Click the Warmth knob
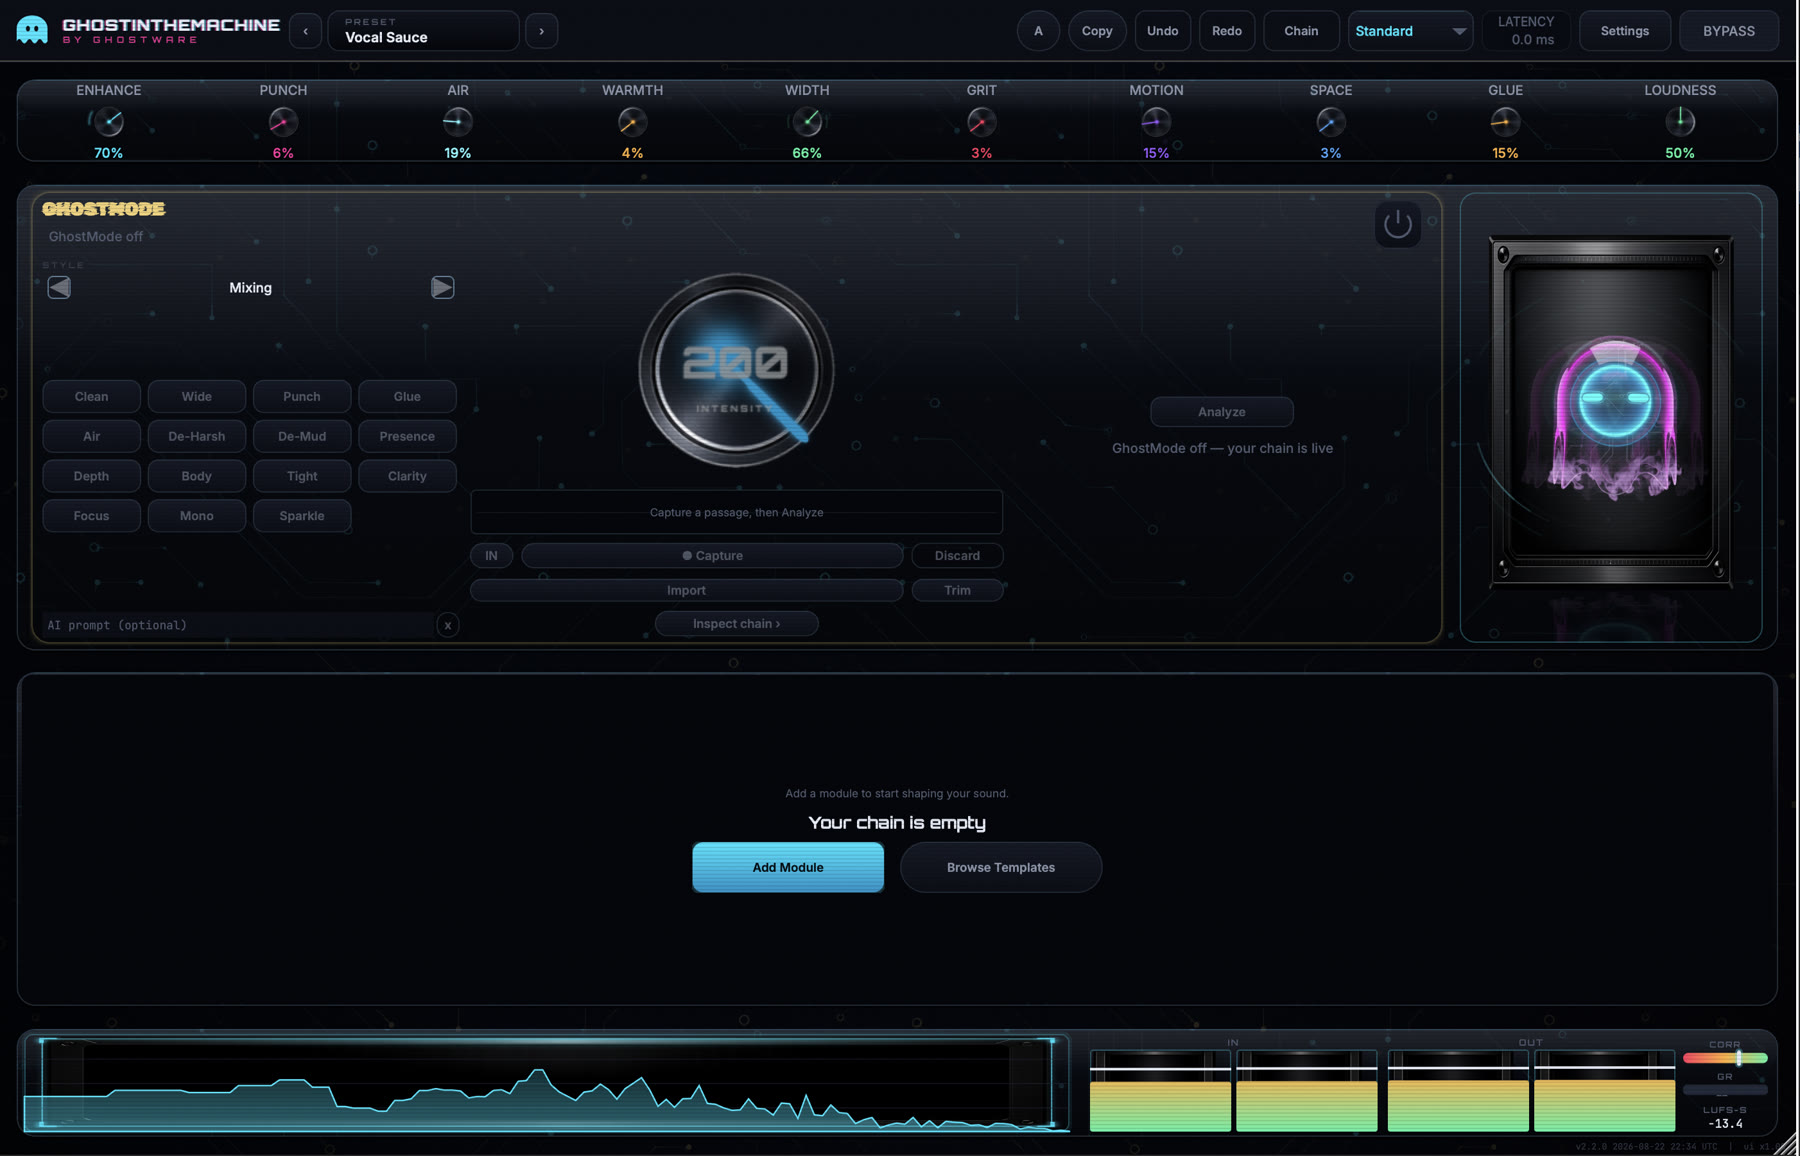Image resolution: width=1800 pixels, height=1156 pixels. pyautogui.click(x=632, y=122)
